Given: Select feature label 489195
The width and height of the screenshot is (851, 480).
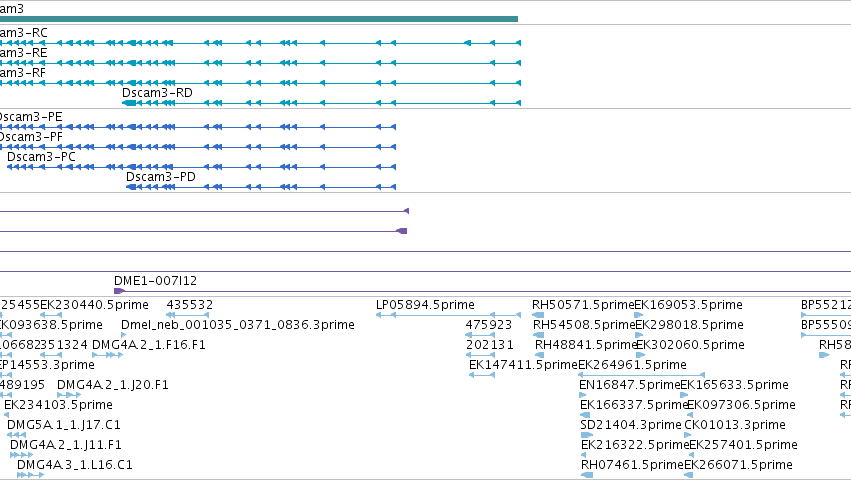Looking at the screenshot, I should point(22,385).
